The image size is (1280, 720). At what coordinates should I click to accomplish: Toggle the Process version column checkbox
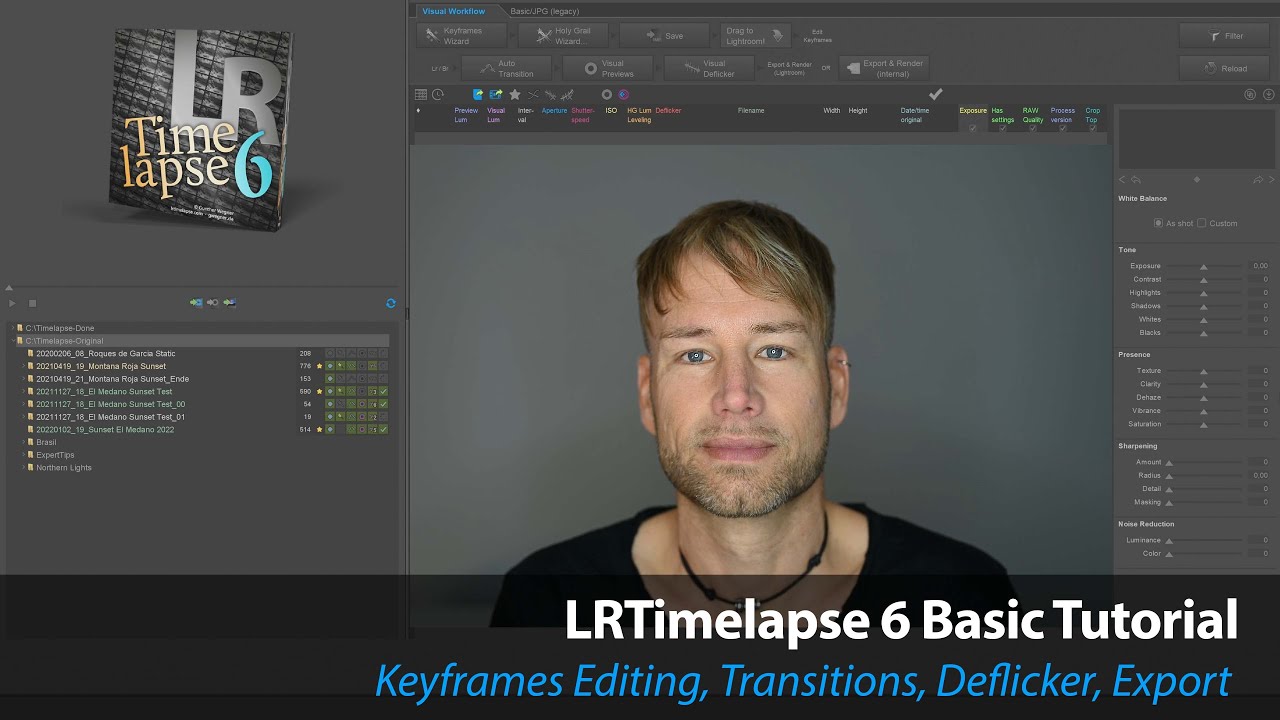[1063, 128]
